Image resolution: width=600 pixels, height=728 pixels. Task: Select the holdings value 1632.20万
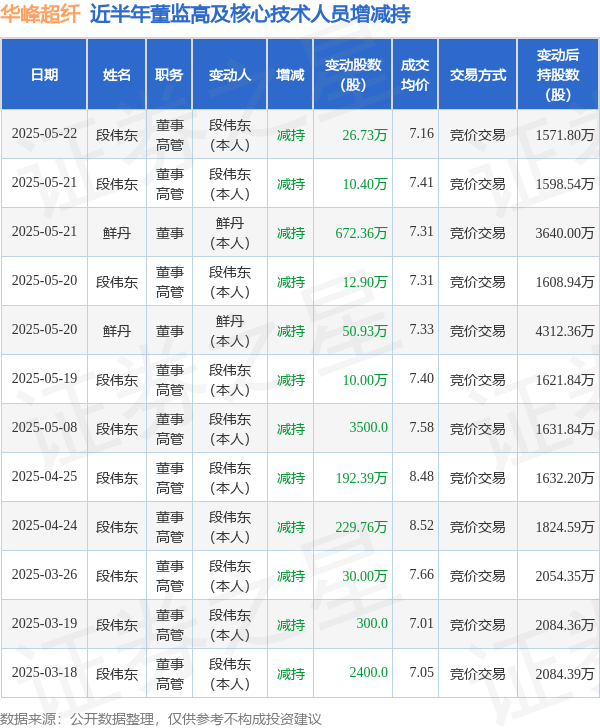[565, 478]
